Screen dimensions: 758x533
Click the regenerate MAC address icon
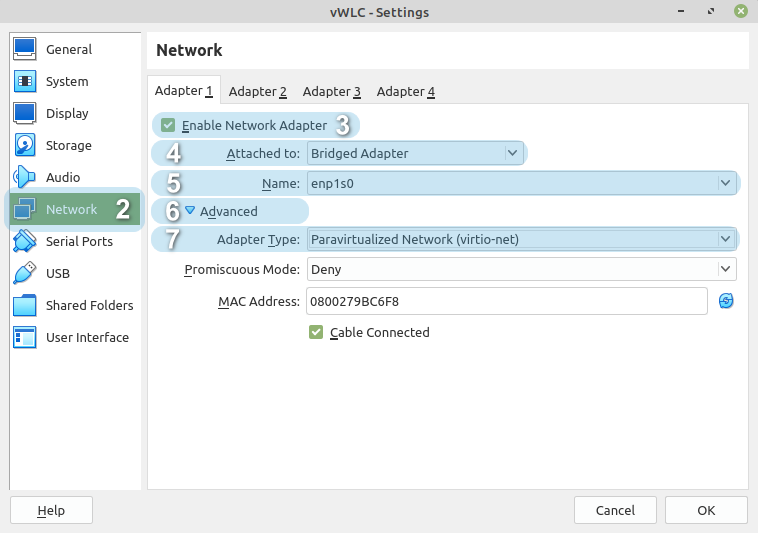click(726, 301)
